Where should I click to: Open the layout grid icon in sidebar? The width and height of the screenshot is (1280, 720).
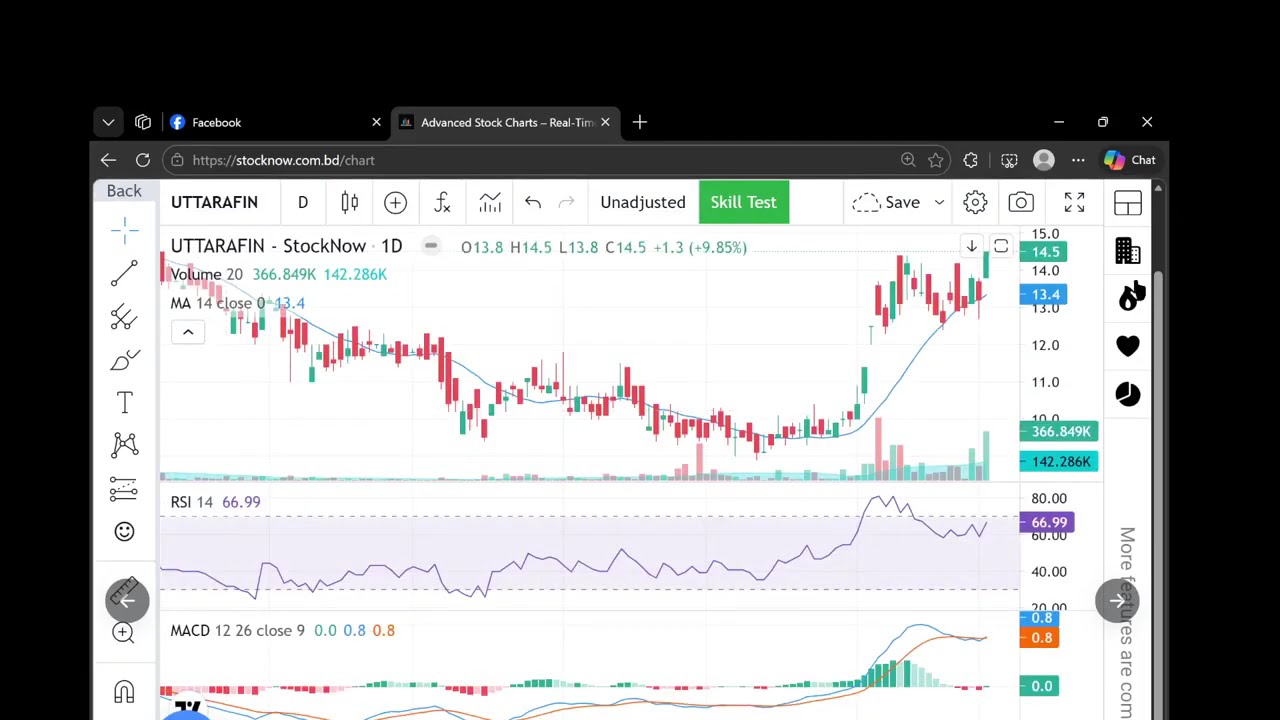tap(1128, 203)
